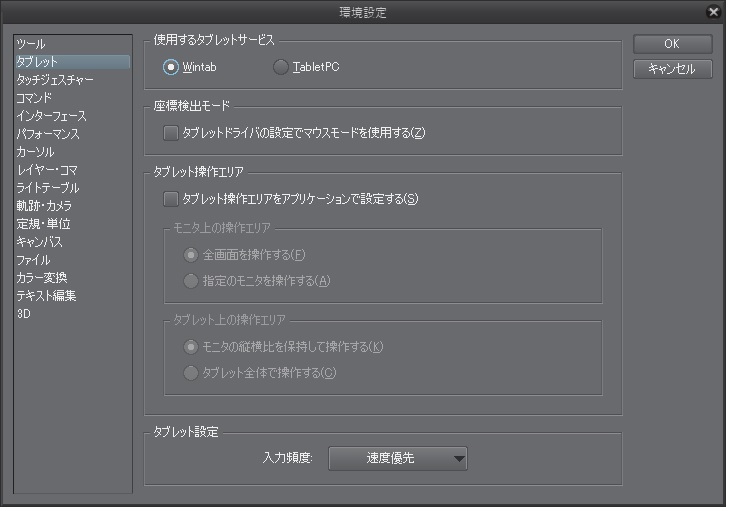Image resolution: width=729 pixels, height=511 pixels.
Task: Switch to the 3D settings
Action: click(73, 314)
